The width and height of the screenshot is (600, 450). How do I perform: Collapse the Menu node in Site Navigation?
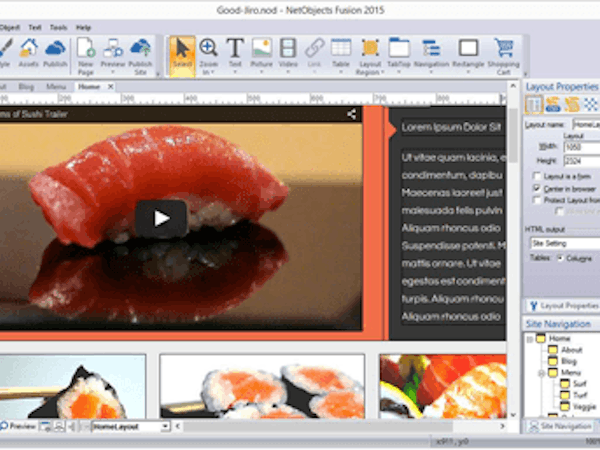(541, 373)
